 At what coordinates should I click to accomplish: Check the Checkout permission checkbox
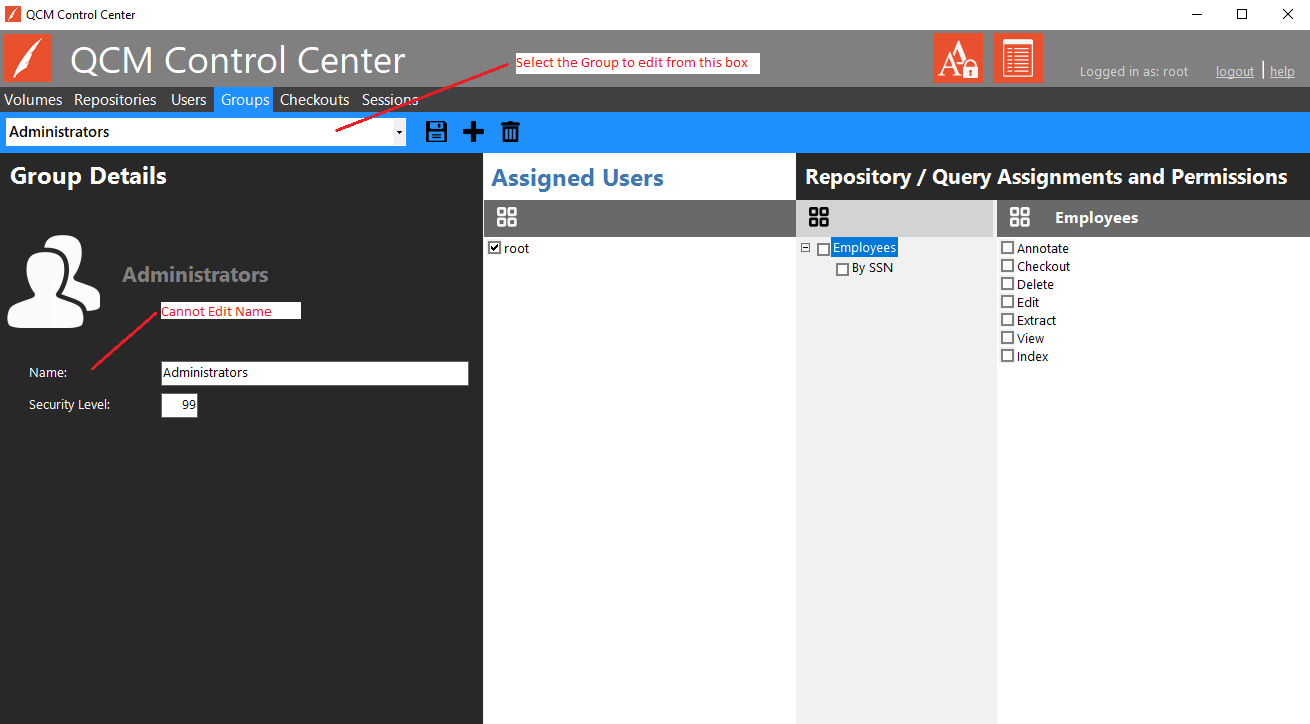pyautogui.click(x=1008, y=266)
